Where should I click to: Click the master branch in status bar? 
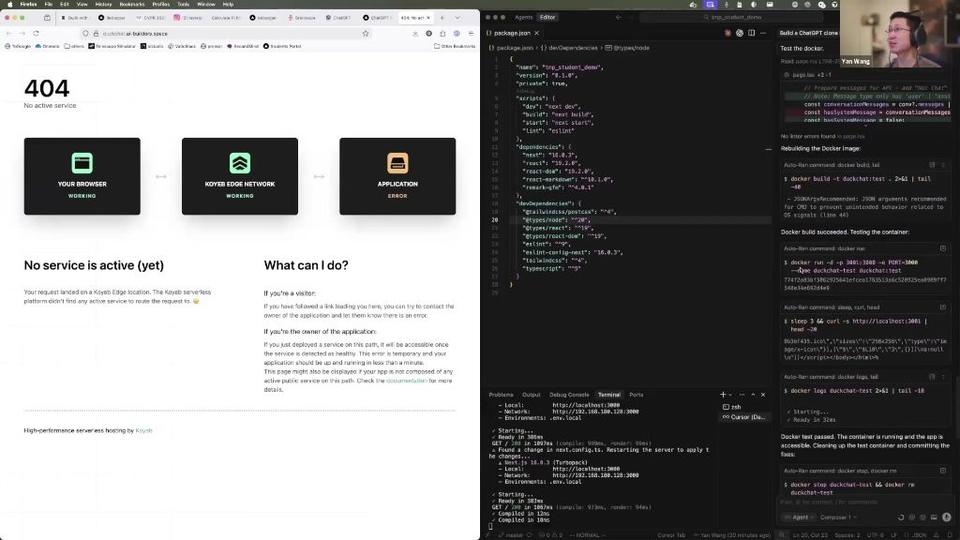click(511, 535)
